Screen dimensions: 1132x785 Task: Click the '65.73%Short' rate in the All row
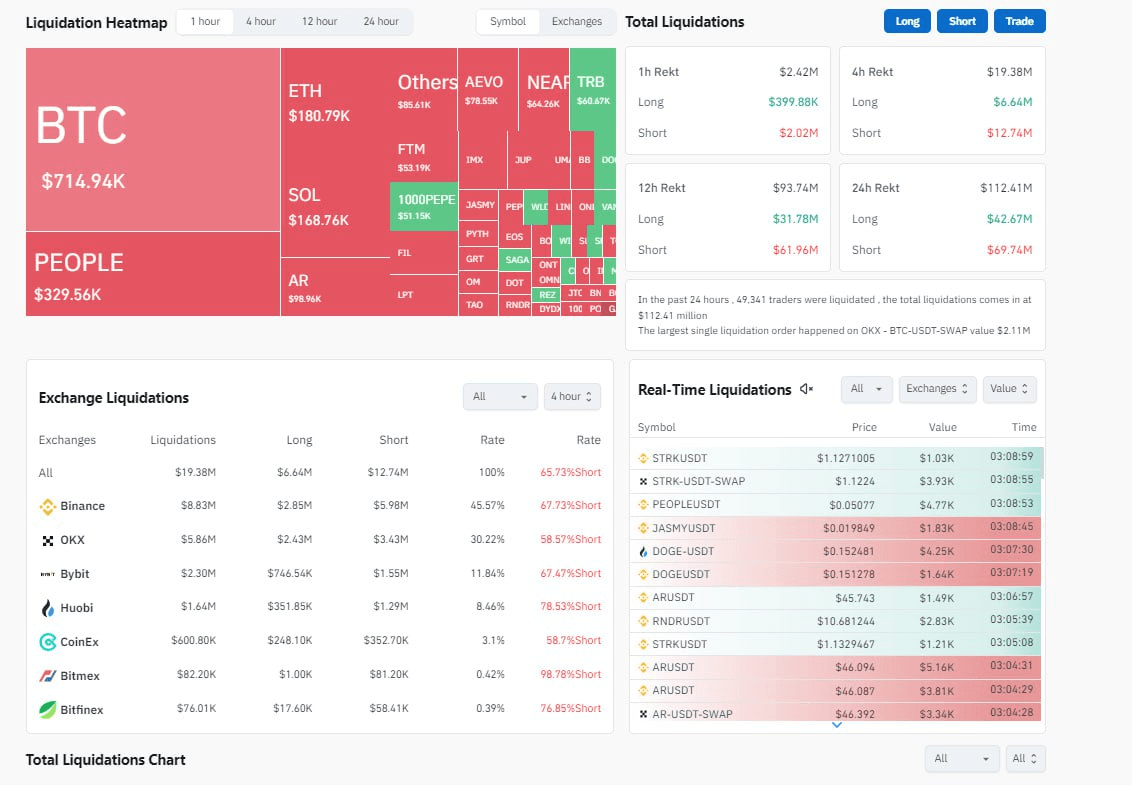570,472
